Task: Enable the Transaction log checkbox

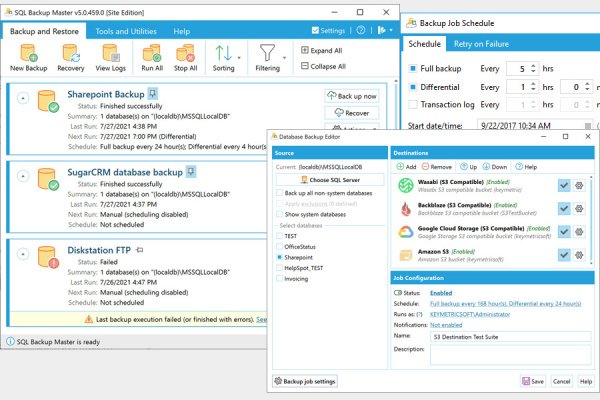Action: [x=413, y=104]
